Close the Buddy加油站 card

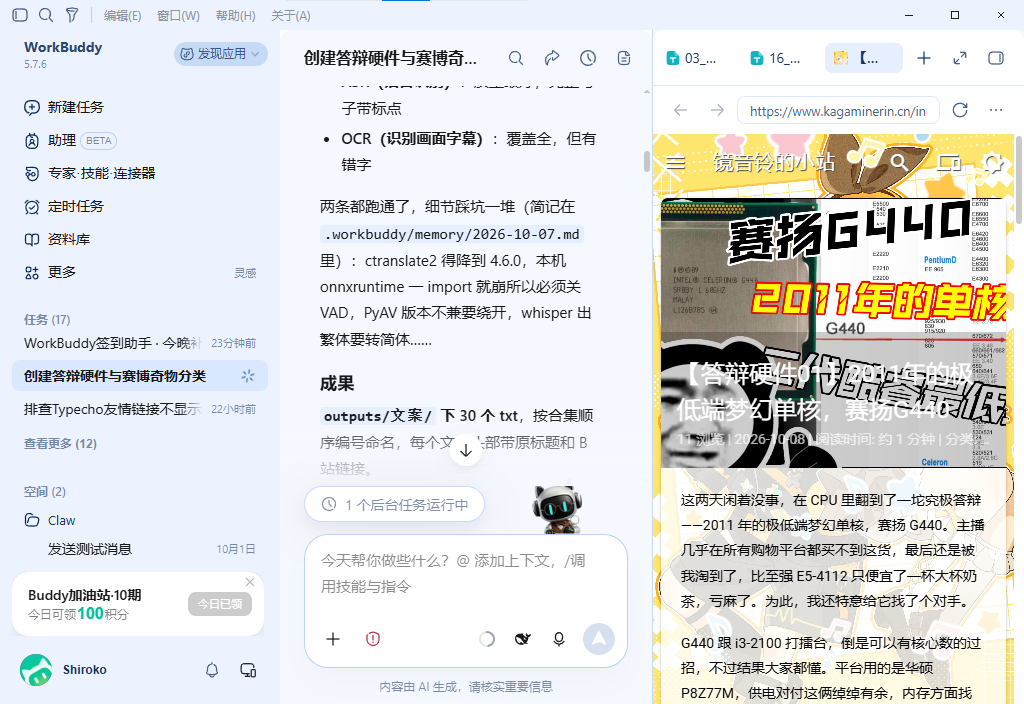coord(249,582)
